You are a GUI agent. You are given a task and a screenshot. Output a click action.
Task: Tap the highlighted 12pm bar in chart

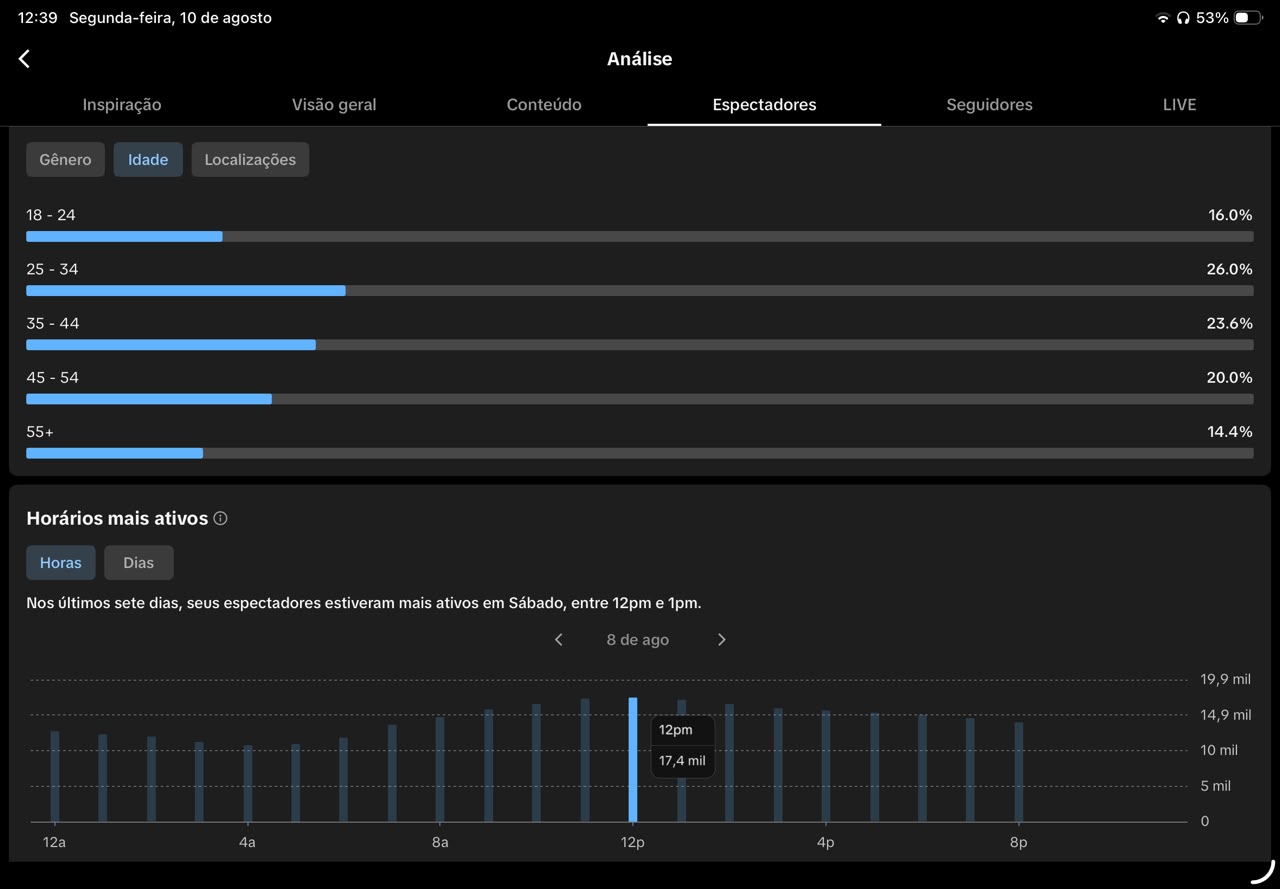(x=633, y=760)
